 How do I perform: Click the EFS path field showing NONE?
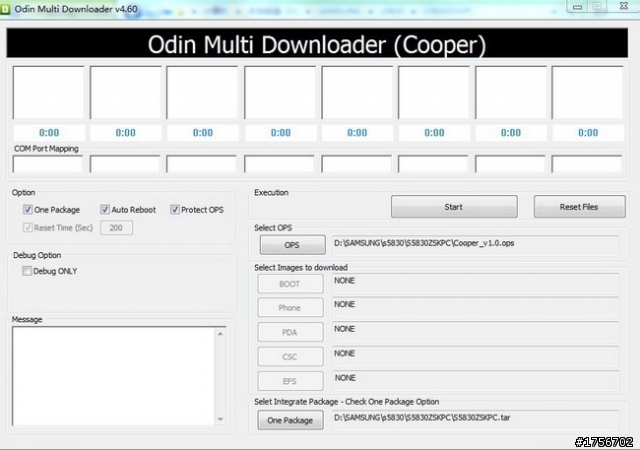click(476, 381)
